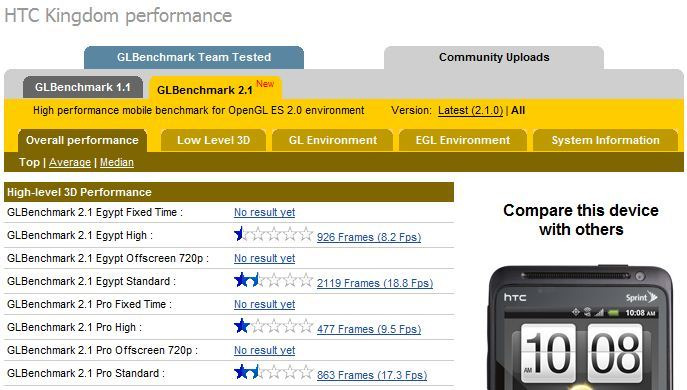This screenshot has width=687, height=390.
Task: Show the System Information tab
Action: 605,140
